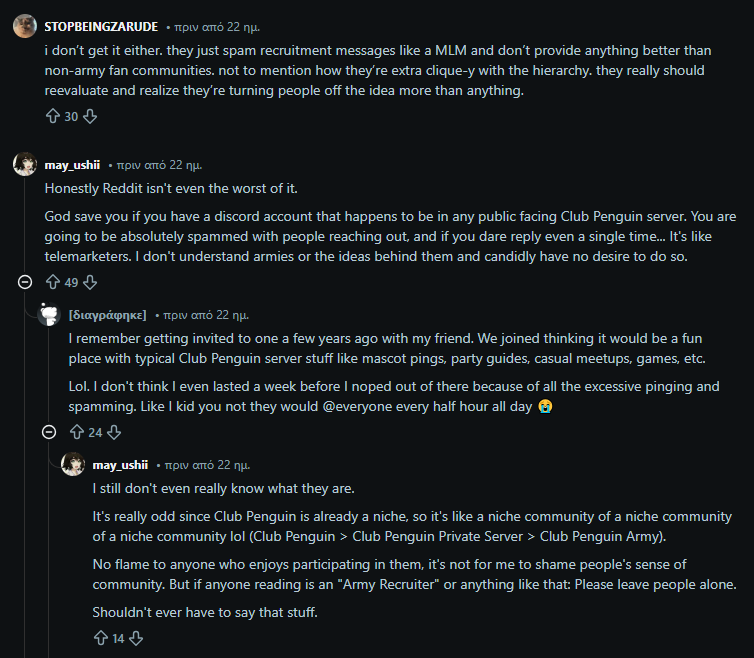
Task: Open STOPBEINGZARUDE's user profile link
Action: coord(101,26)
